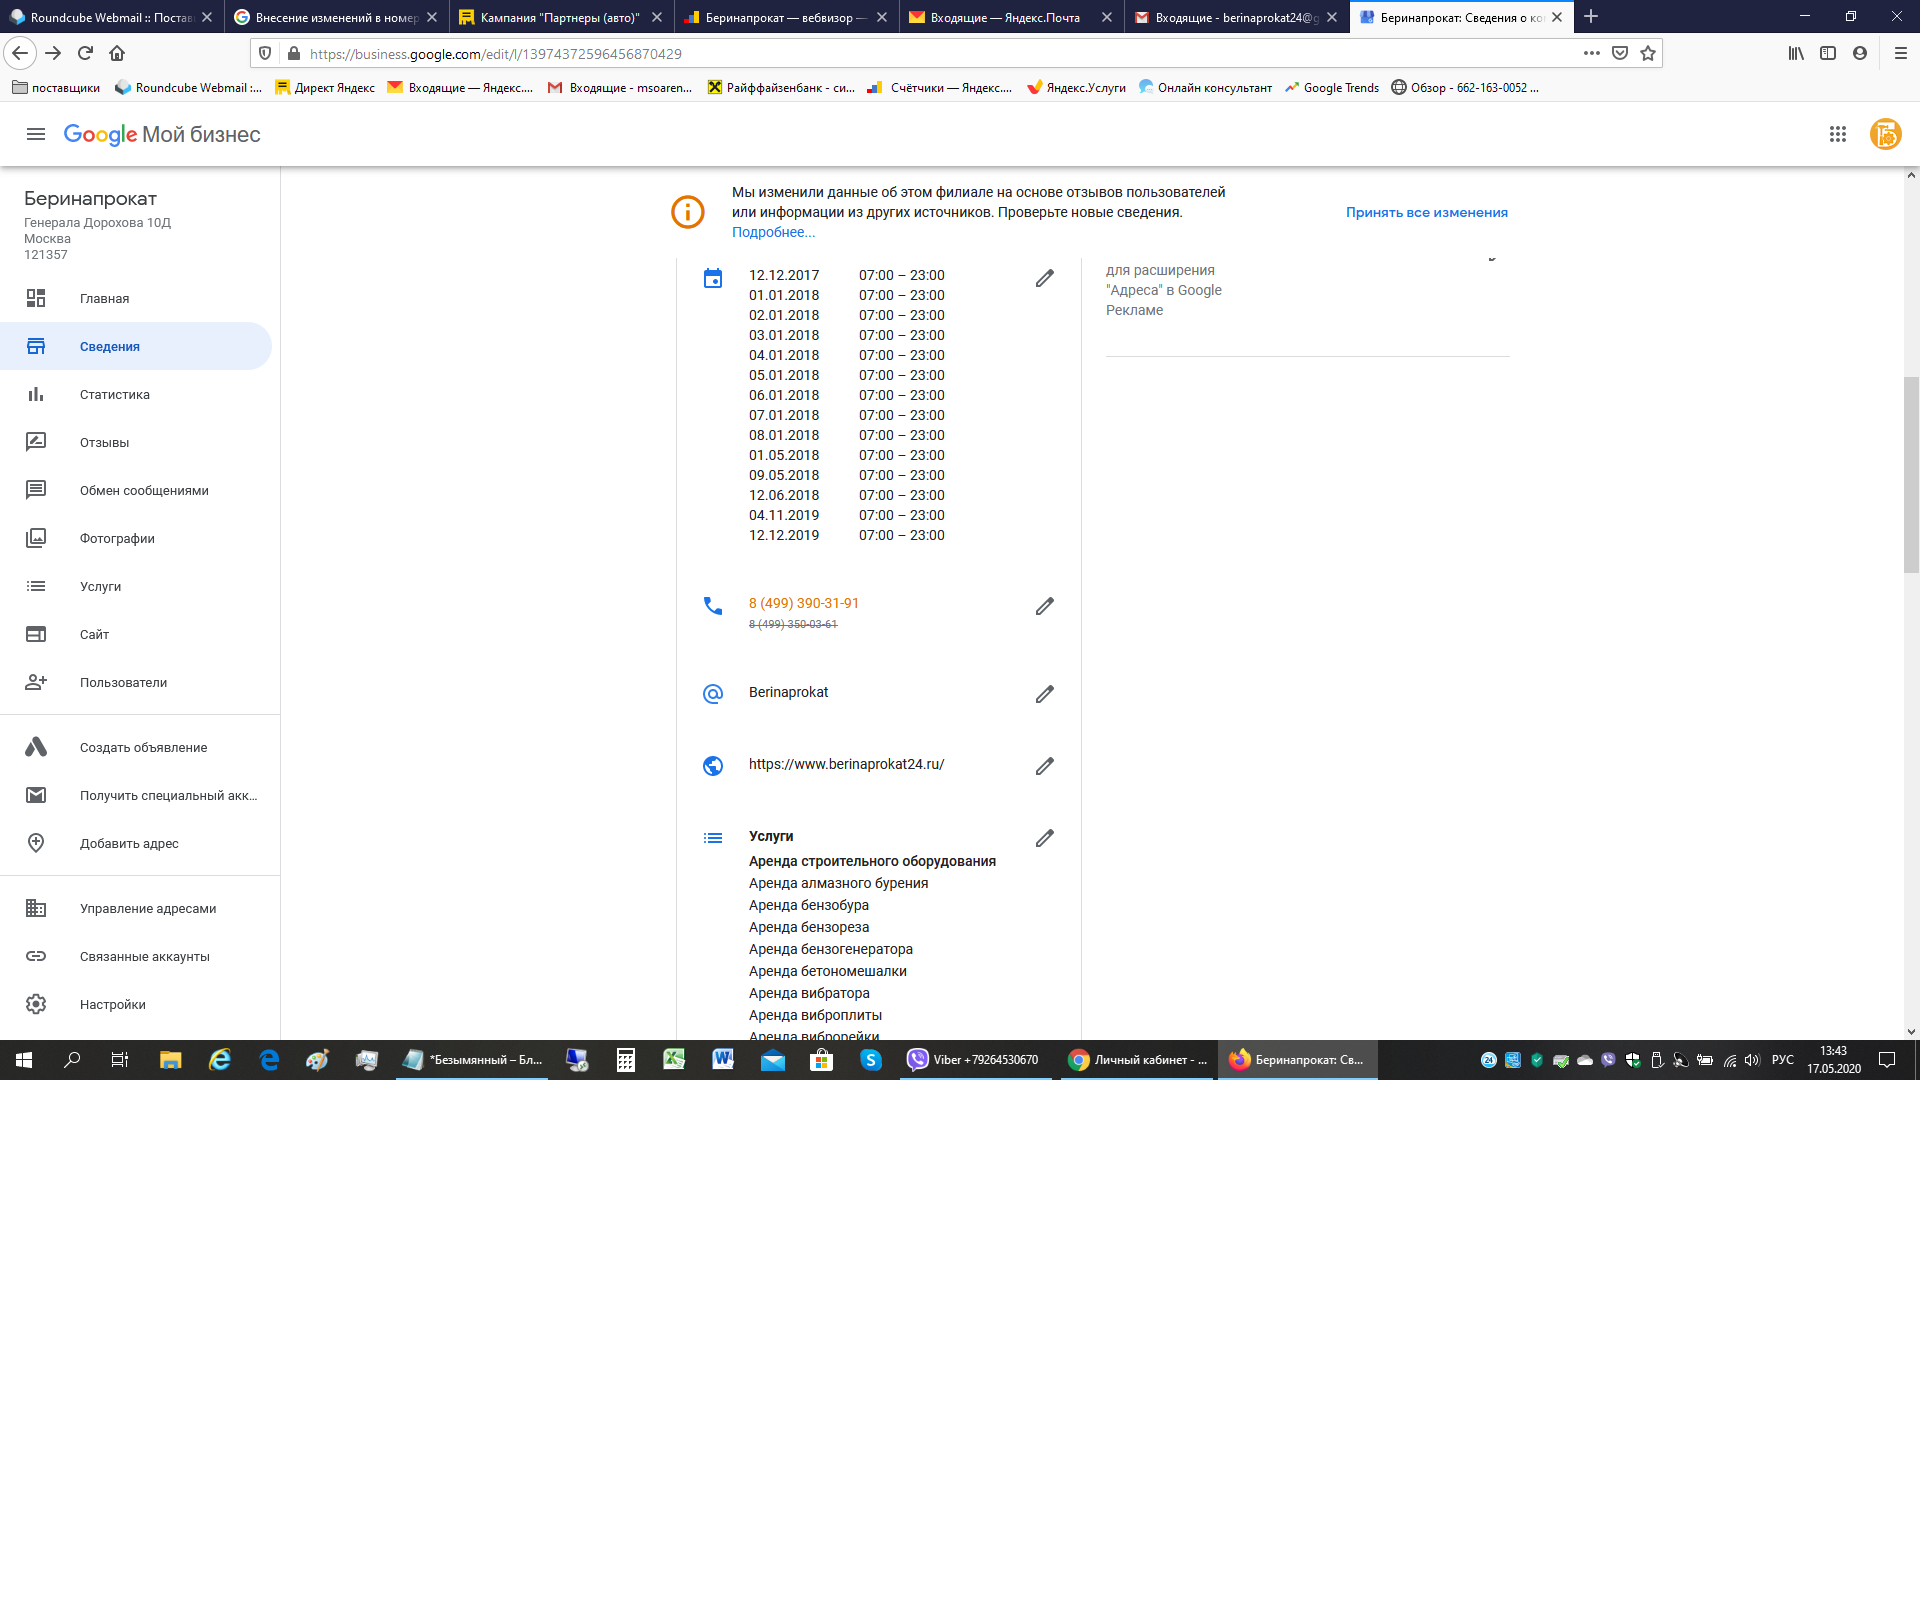1920x1600 pixels.
Task: Open the hamburger main menu icon
Action: pyautogui.click(x=36, y=134)
